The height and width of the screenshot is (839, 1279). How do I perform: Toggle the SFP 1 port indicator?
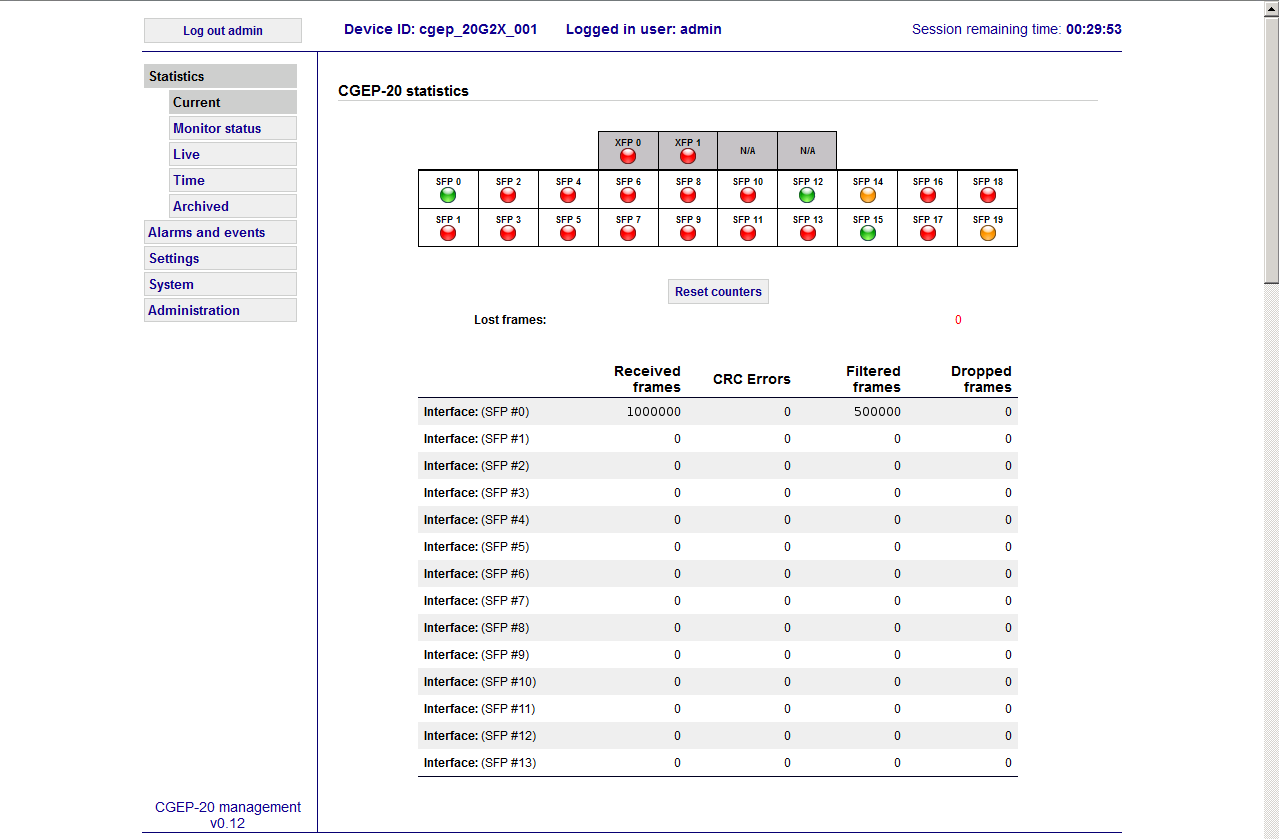[447, 232]
